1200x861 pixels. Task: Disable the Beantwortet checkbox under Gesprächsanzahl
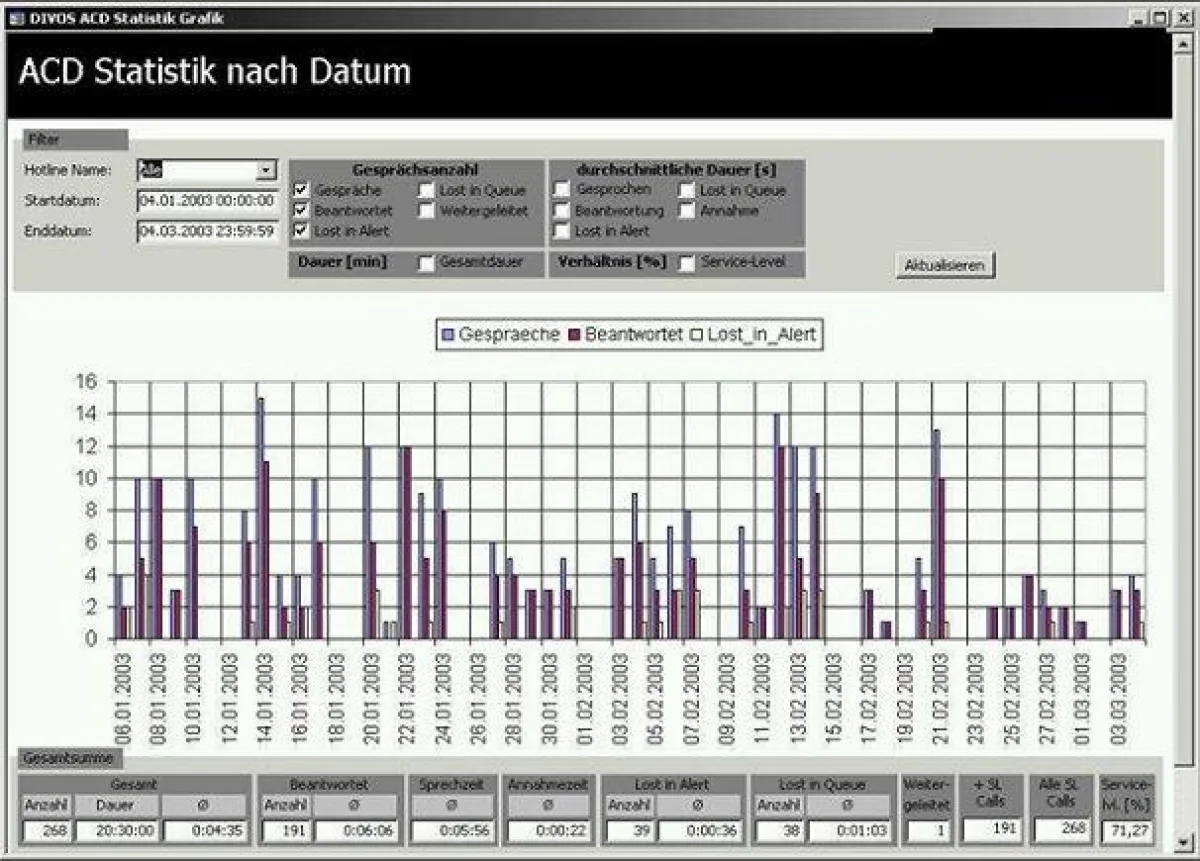[x=301, y=210]
